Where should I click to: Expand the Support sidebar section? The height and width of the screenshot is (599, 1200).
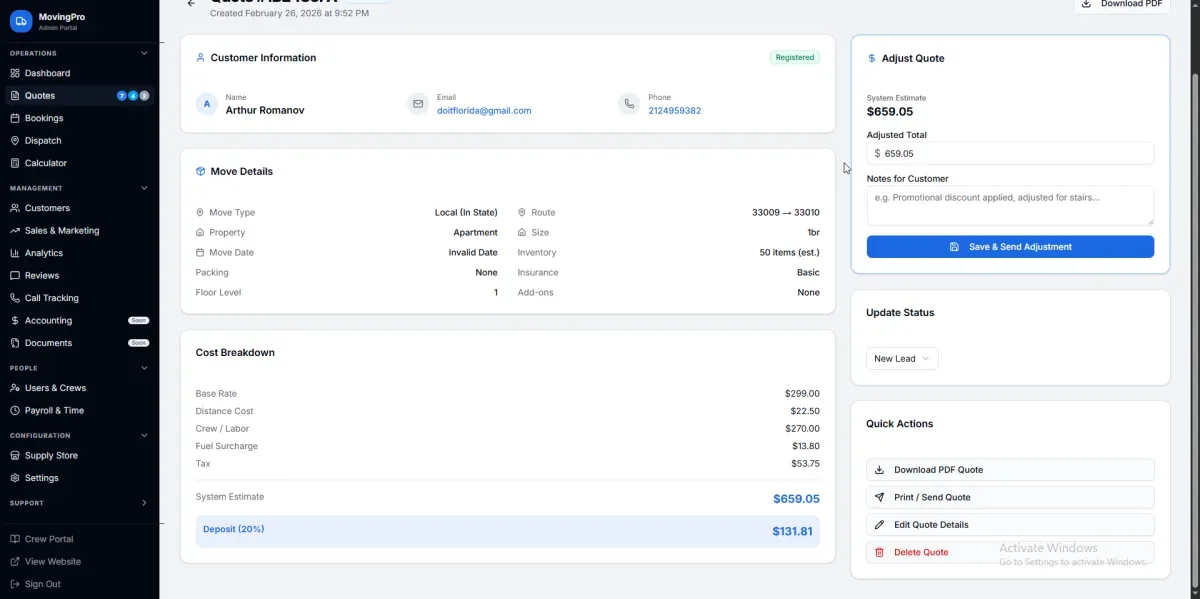pyautogui.click(x=144, y=503)
